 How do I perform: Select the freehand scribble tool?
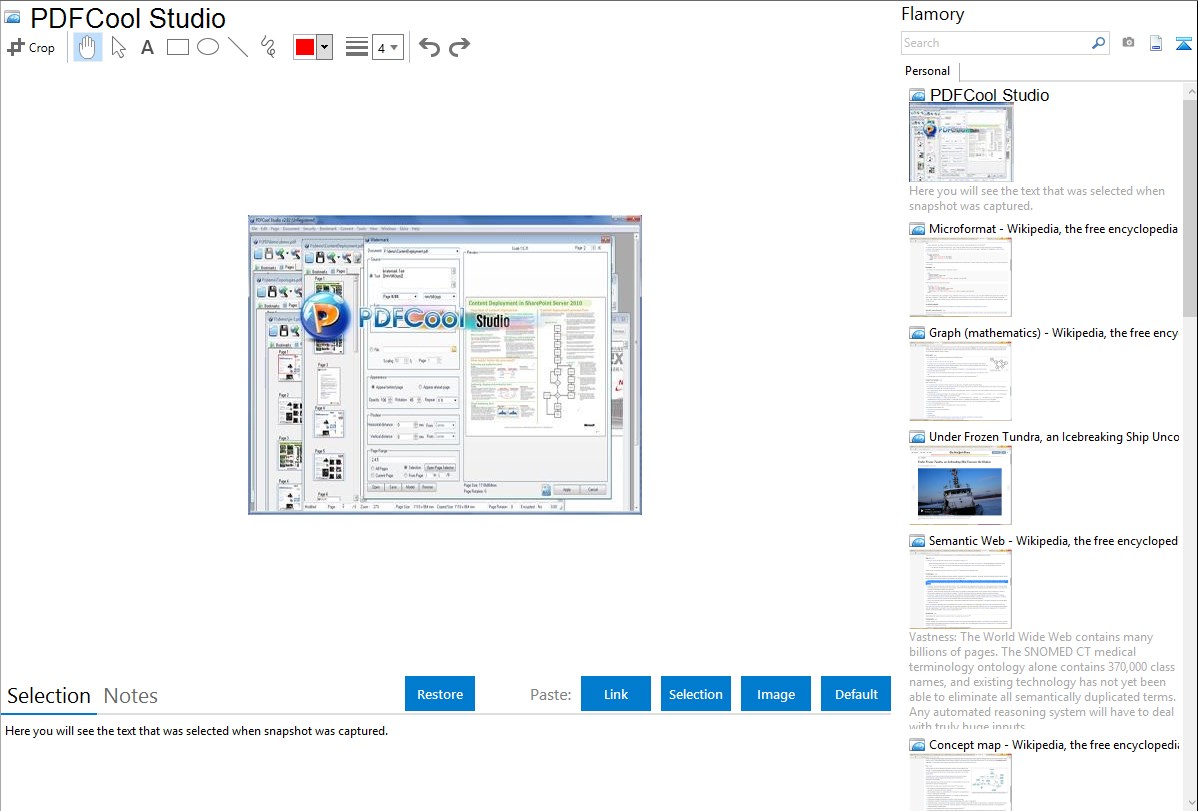pyautogui.click(x=268, y=47)
